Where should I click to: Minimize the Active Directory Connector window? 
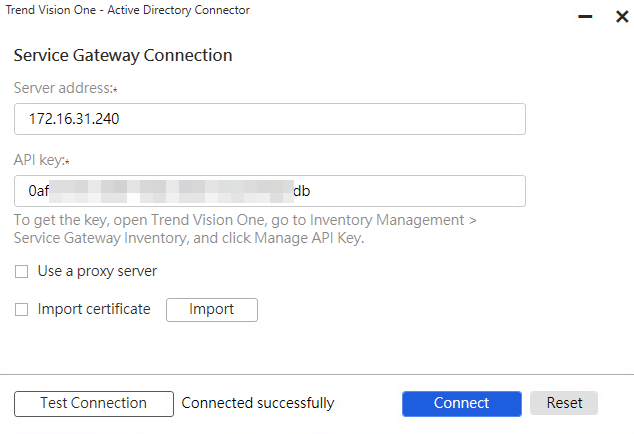click(585, 17)
